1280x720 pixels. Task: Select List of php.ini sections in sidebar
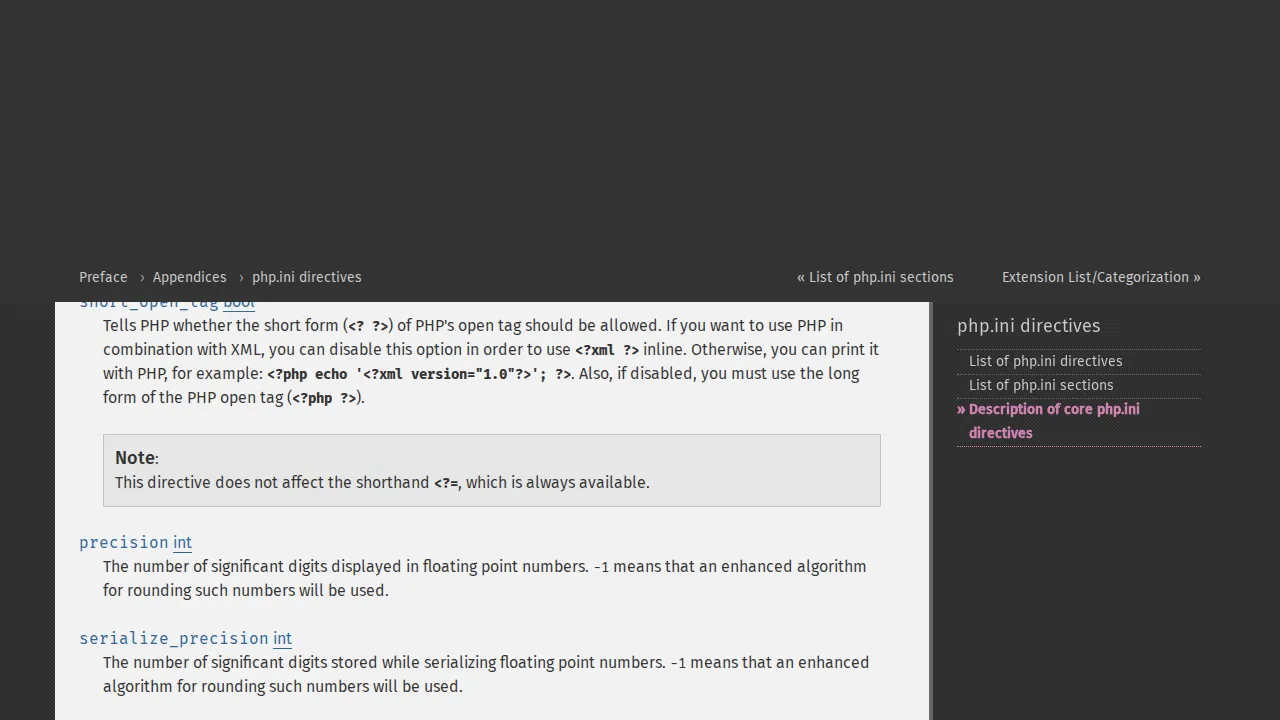tap(1041, 385)
